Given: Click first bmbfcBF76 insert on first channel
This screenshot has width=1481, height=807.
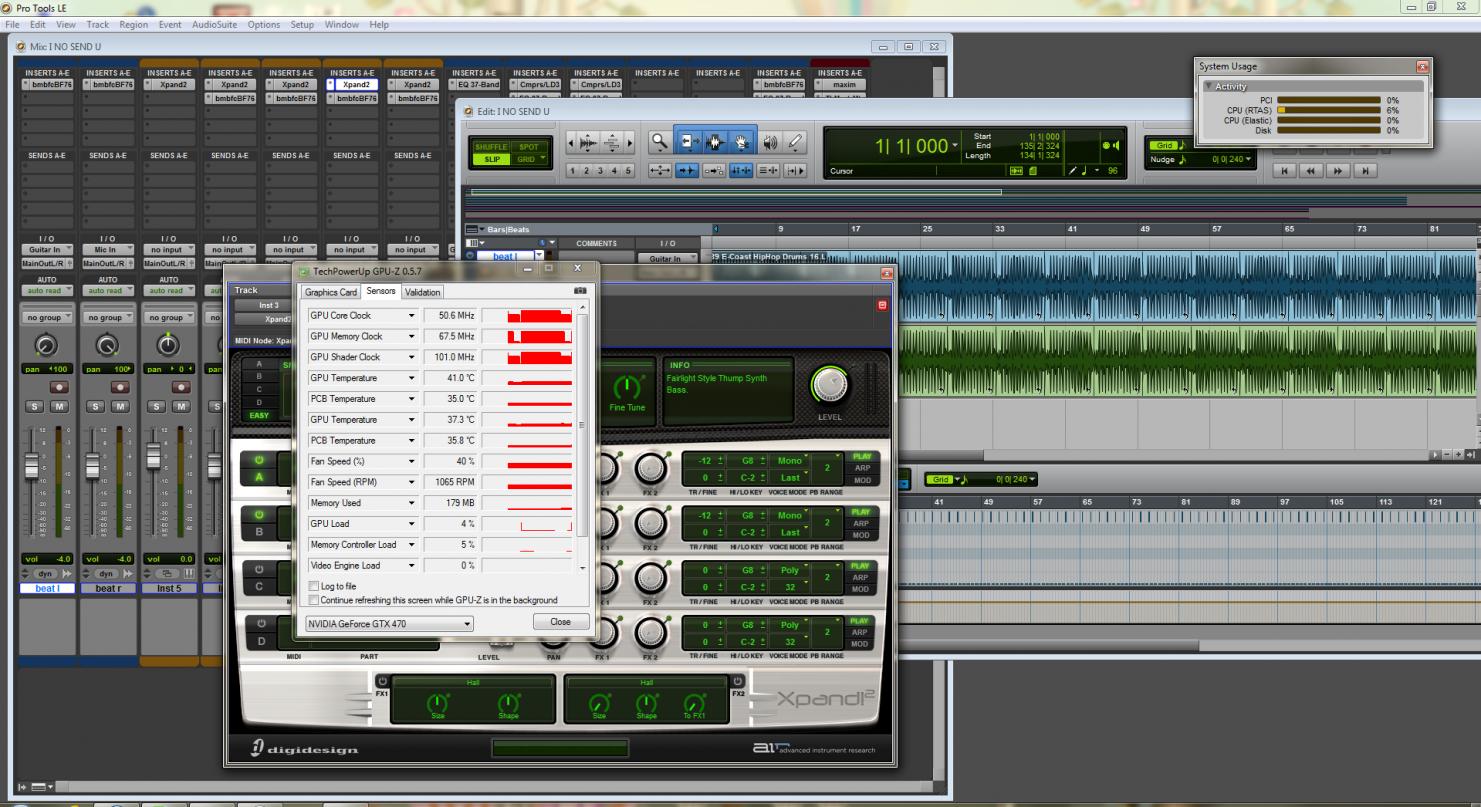Looking at the screenshot, I should click(49, 85).
